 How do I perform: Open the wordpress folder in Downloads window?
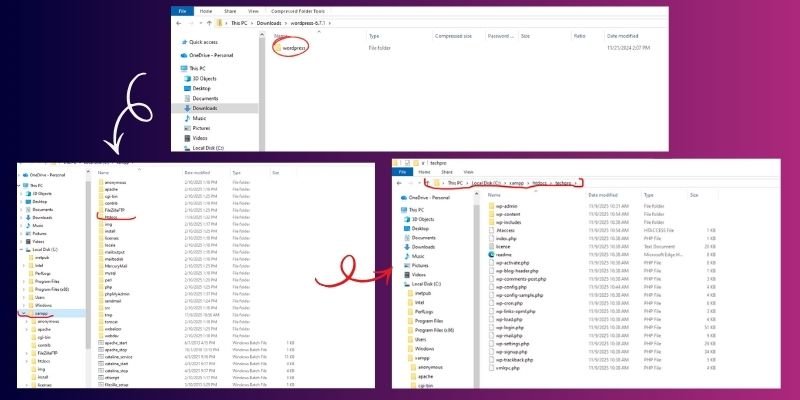point(289,47)
